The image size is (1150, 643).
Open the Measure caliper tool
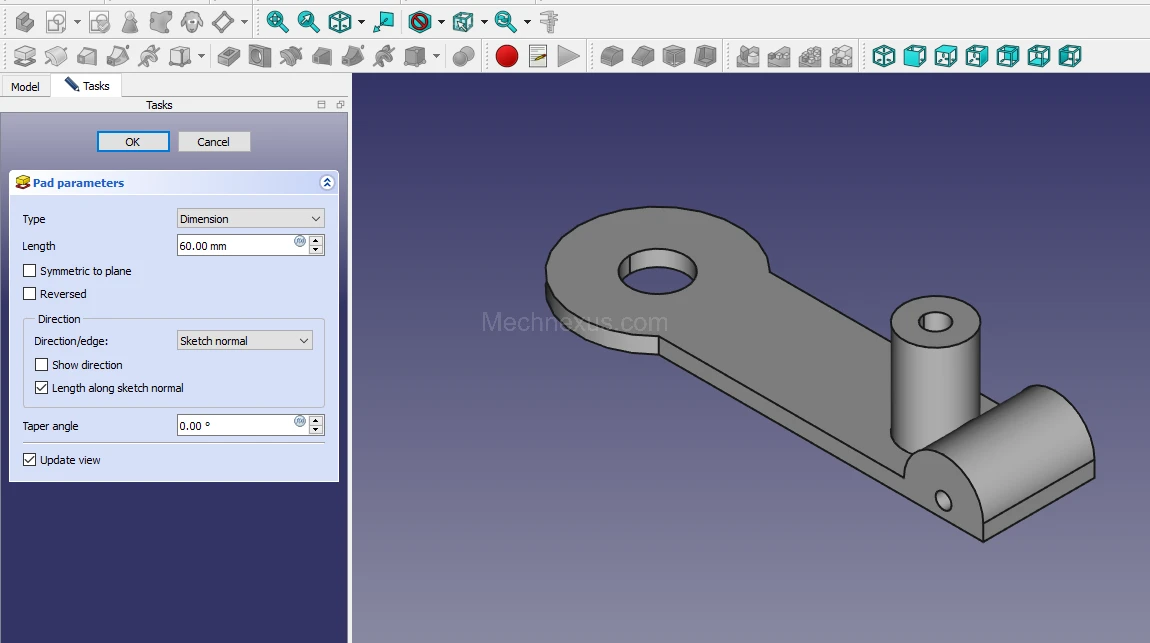[x=549, y=21]
